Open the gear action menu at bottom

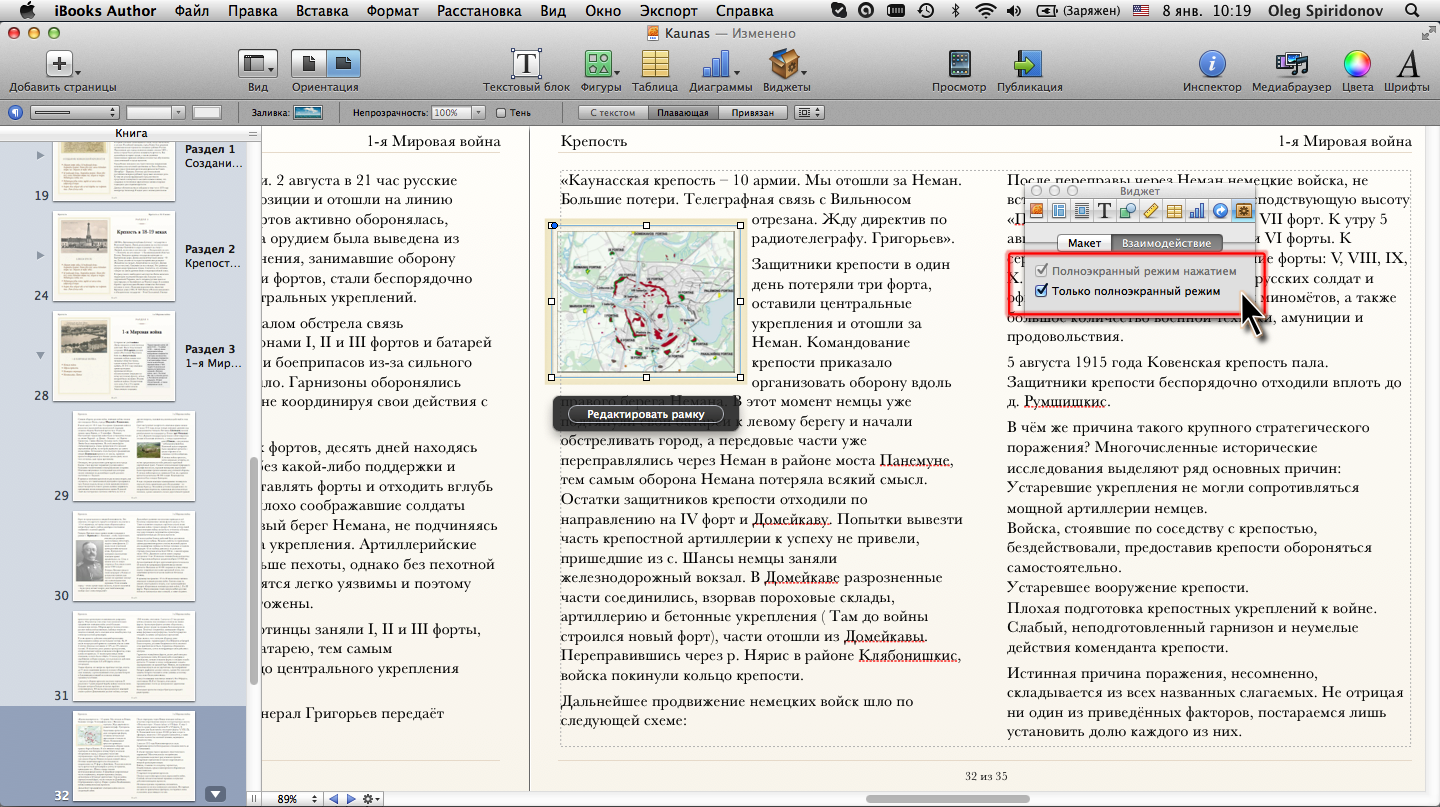coord(372,799)
